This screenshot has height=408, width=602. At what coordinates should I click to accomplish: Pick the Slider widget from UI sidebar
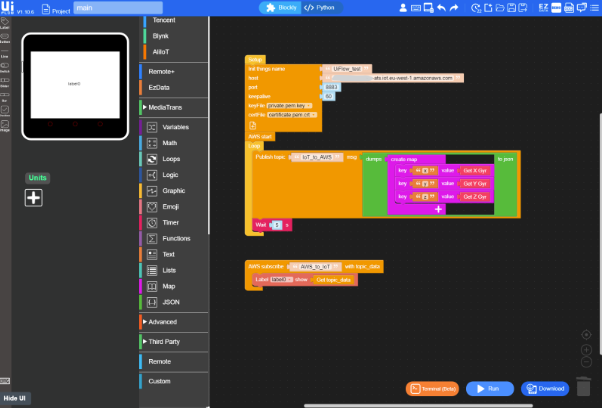click(x=5, y=83)
